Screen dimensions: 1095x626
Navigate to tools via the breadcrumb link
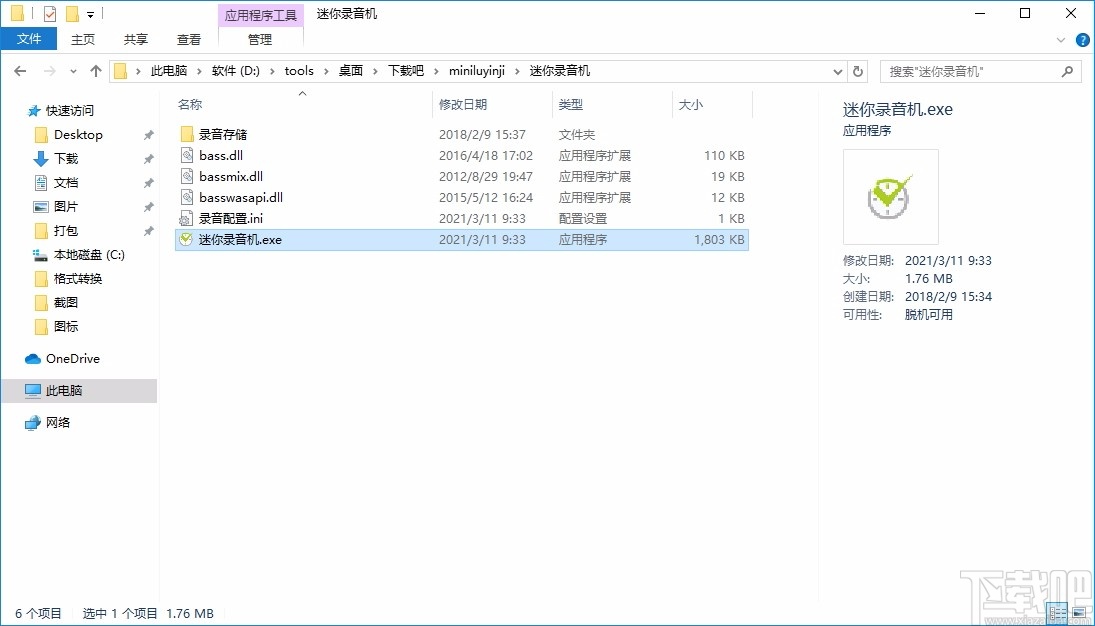[x=299, y=71]
